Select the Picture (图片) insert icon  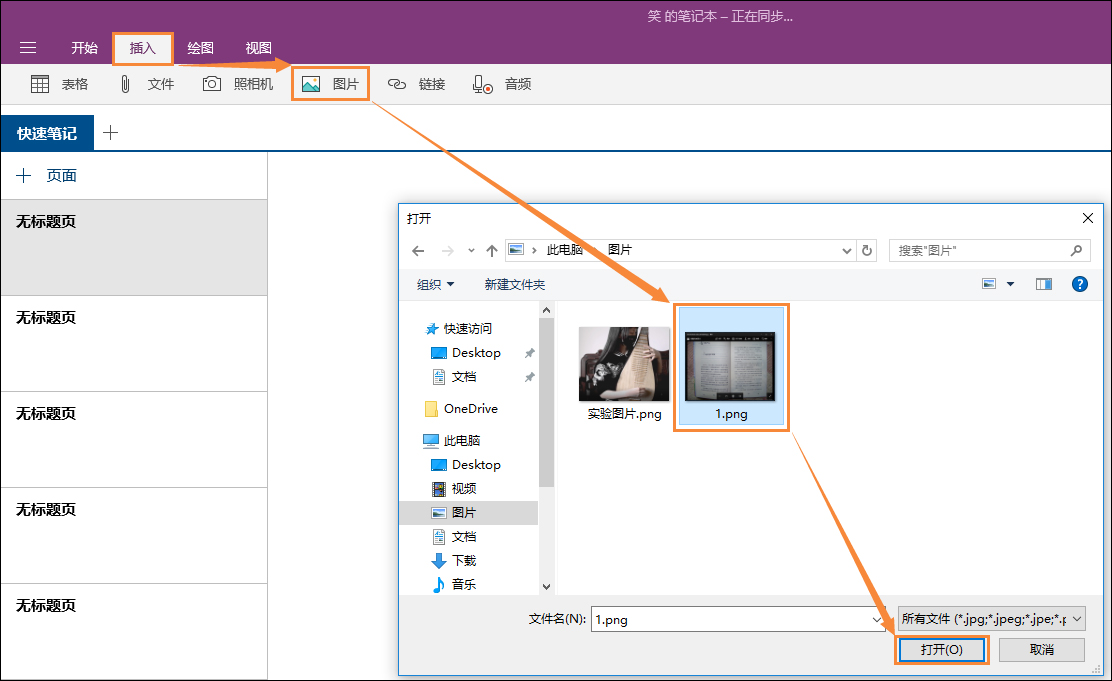coord(311,83)
